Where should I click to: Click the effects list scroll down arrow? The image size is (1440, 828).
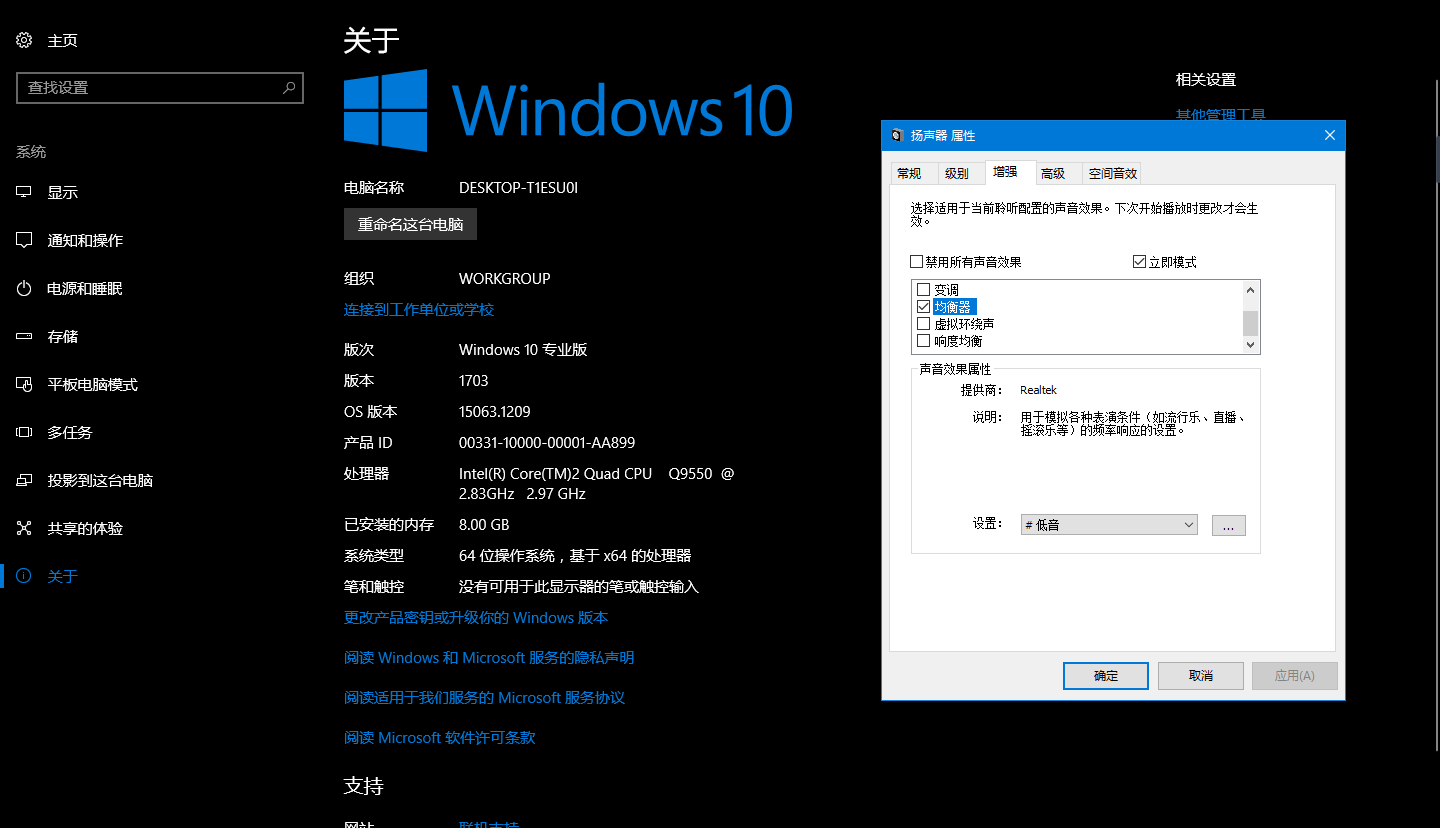point(1250,345)
